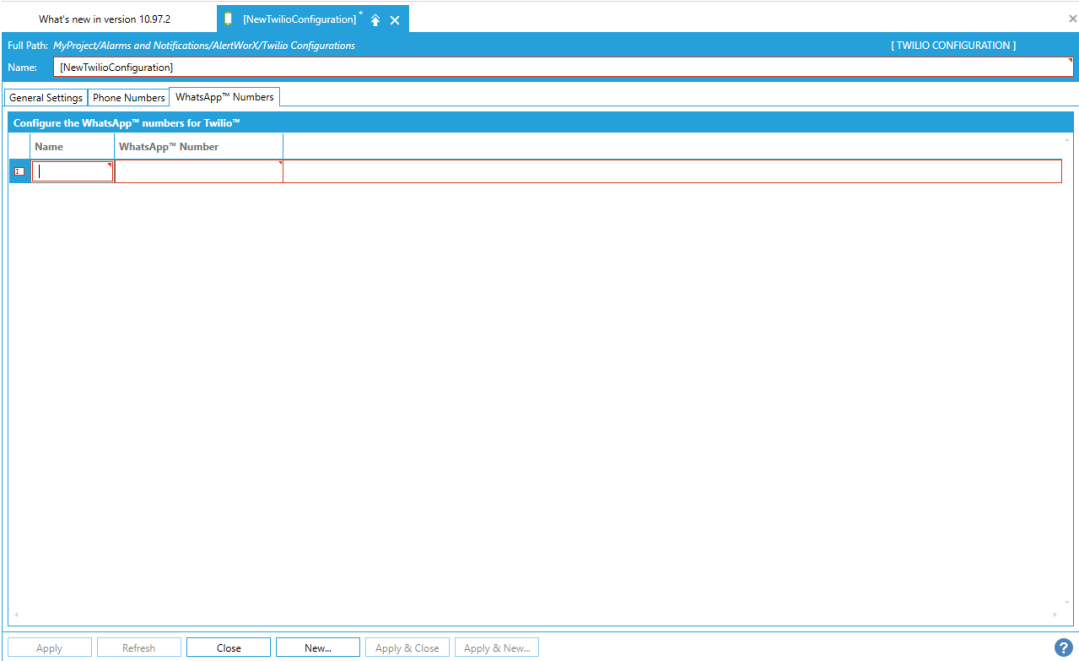This screenshot has width=1079, height=661.
Task: Click the WhatsApp™ Number column header
Action: tap(198, 147)
